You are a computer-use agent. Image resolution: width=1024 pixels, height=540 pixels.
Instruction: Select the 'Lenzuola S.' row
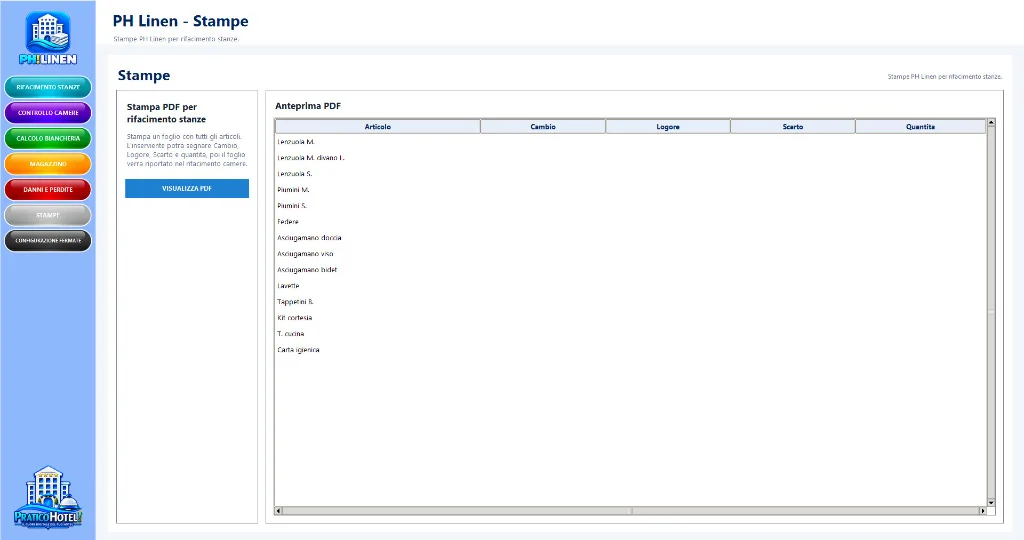[630, 174]
